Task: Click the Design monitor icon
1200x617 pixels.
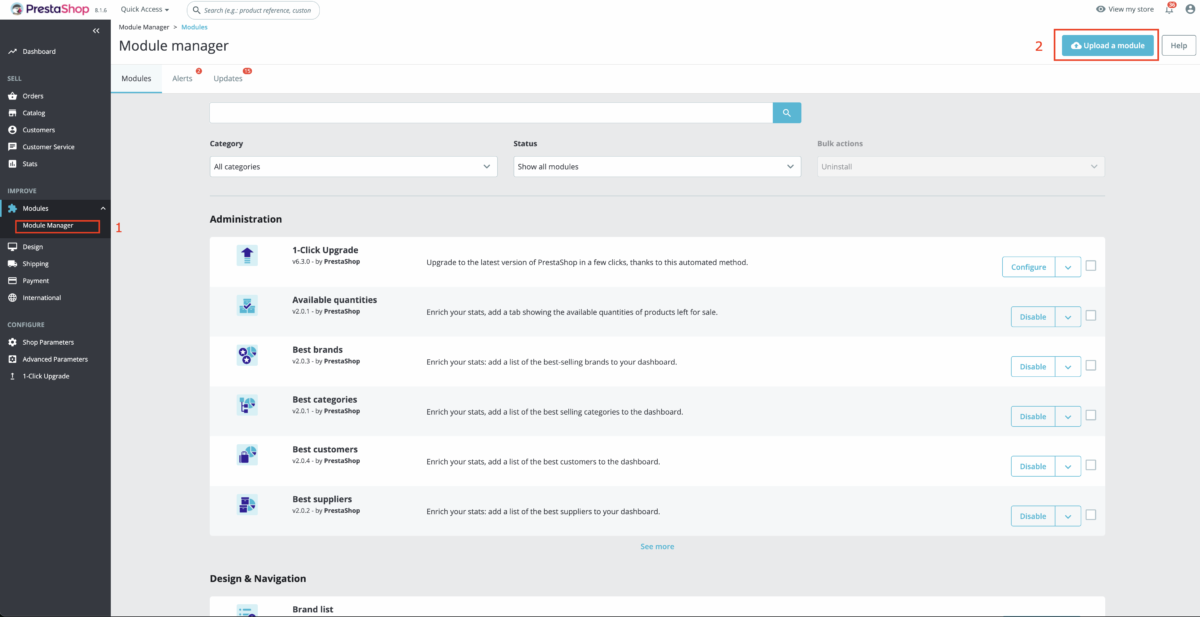Action: (x=12, y=246)
